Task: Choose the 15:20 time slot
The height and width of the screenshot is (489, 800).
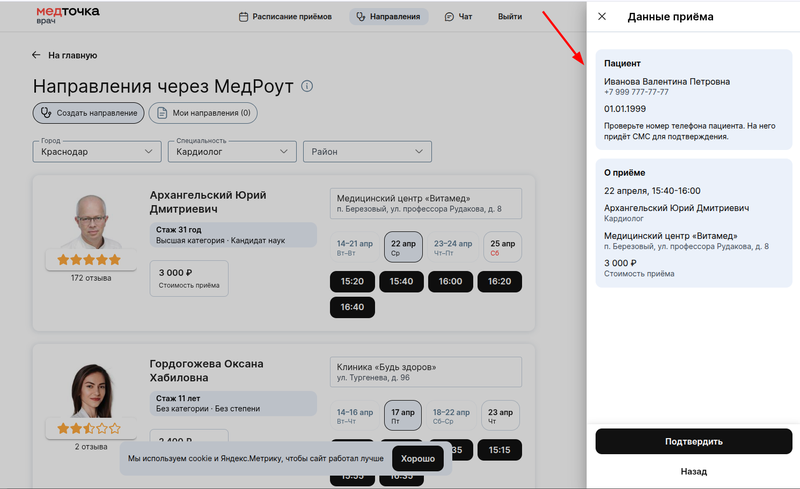Action: tap(352, 281)
